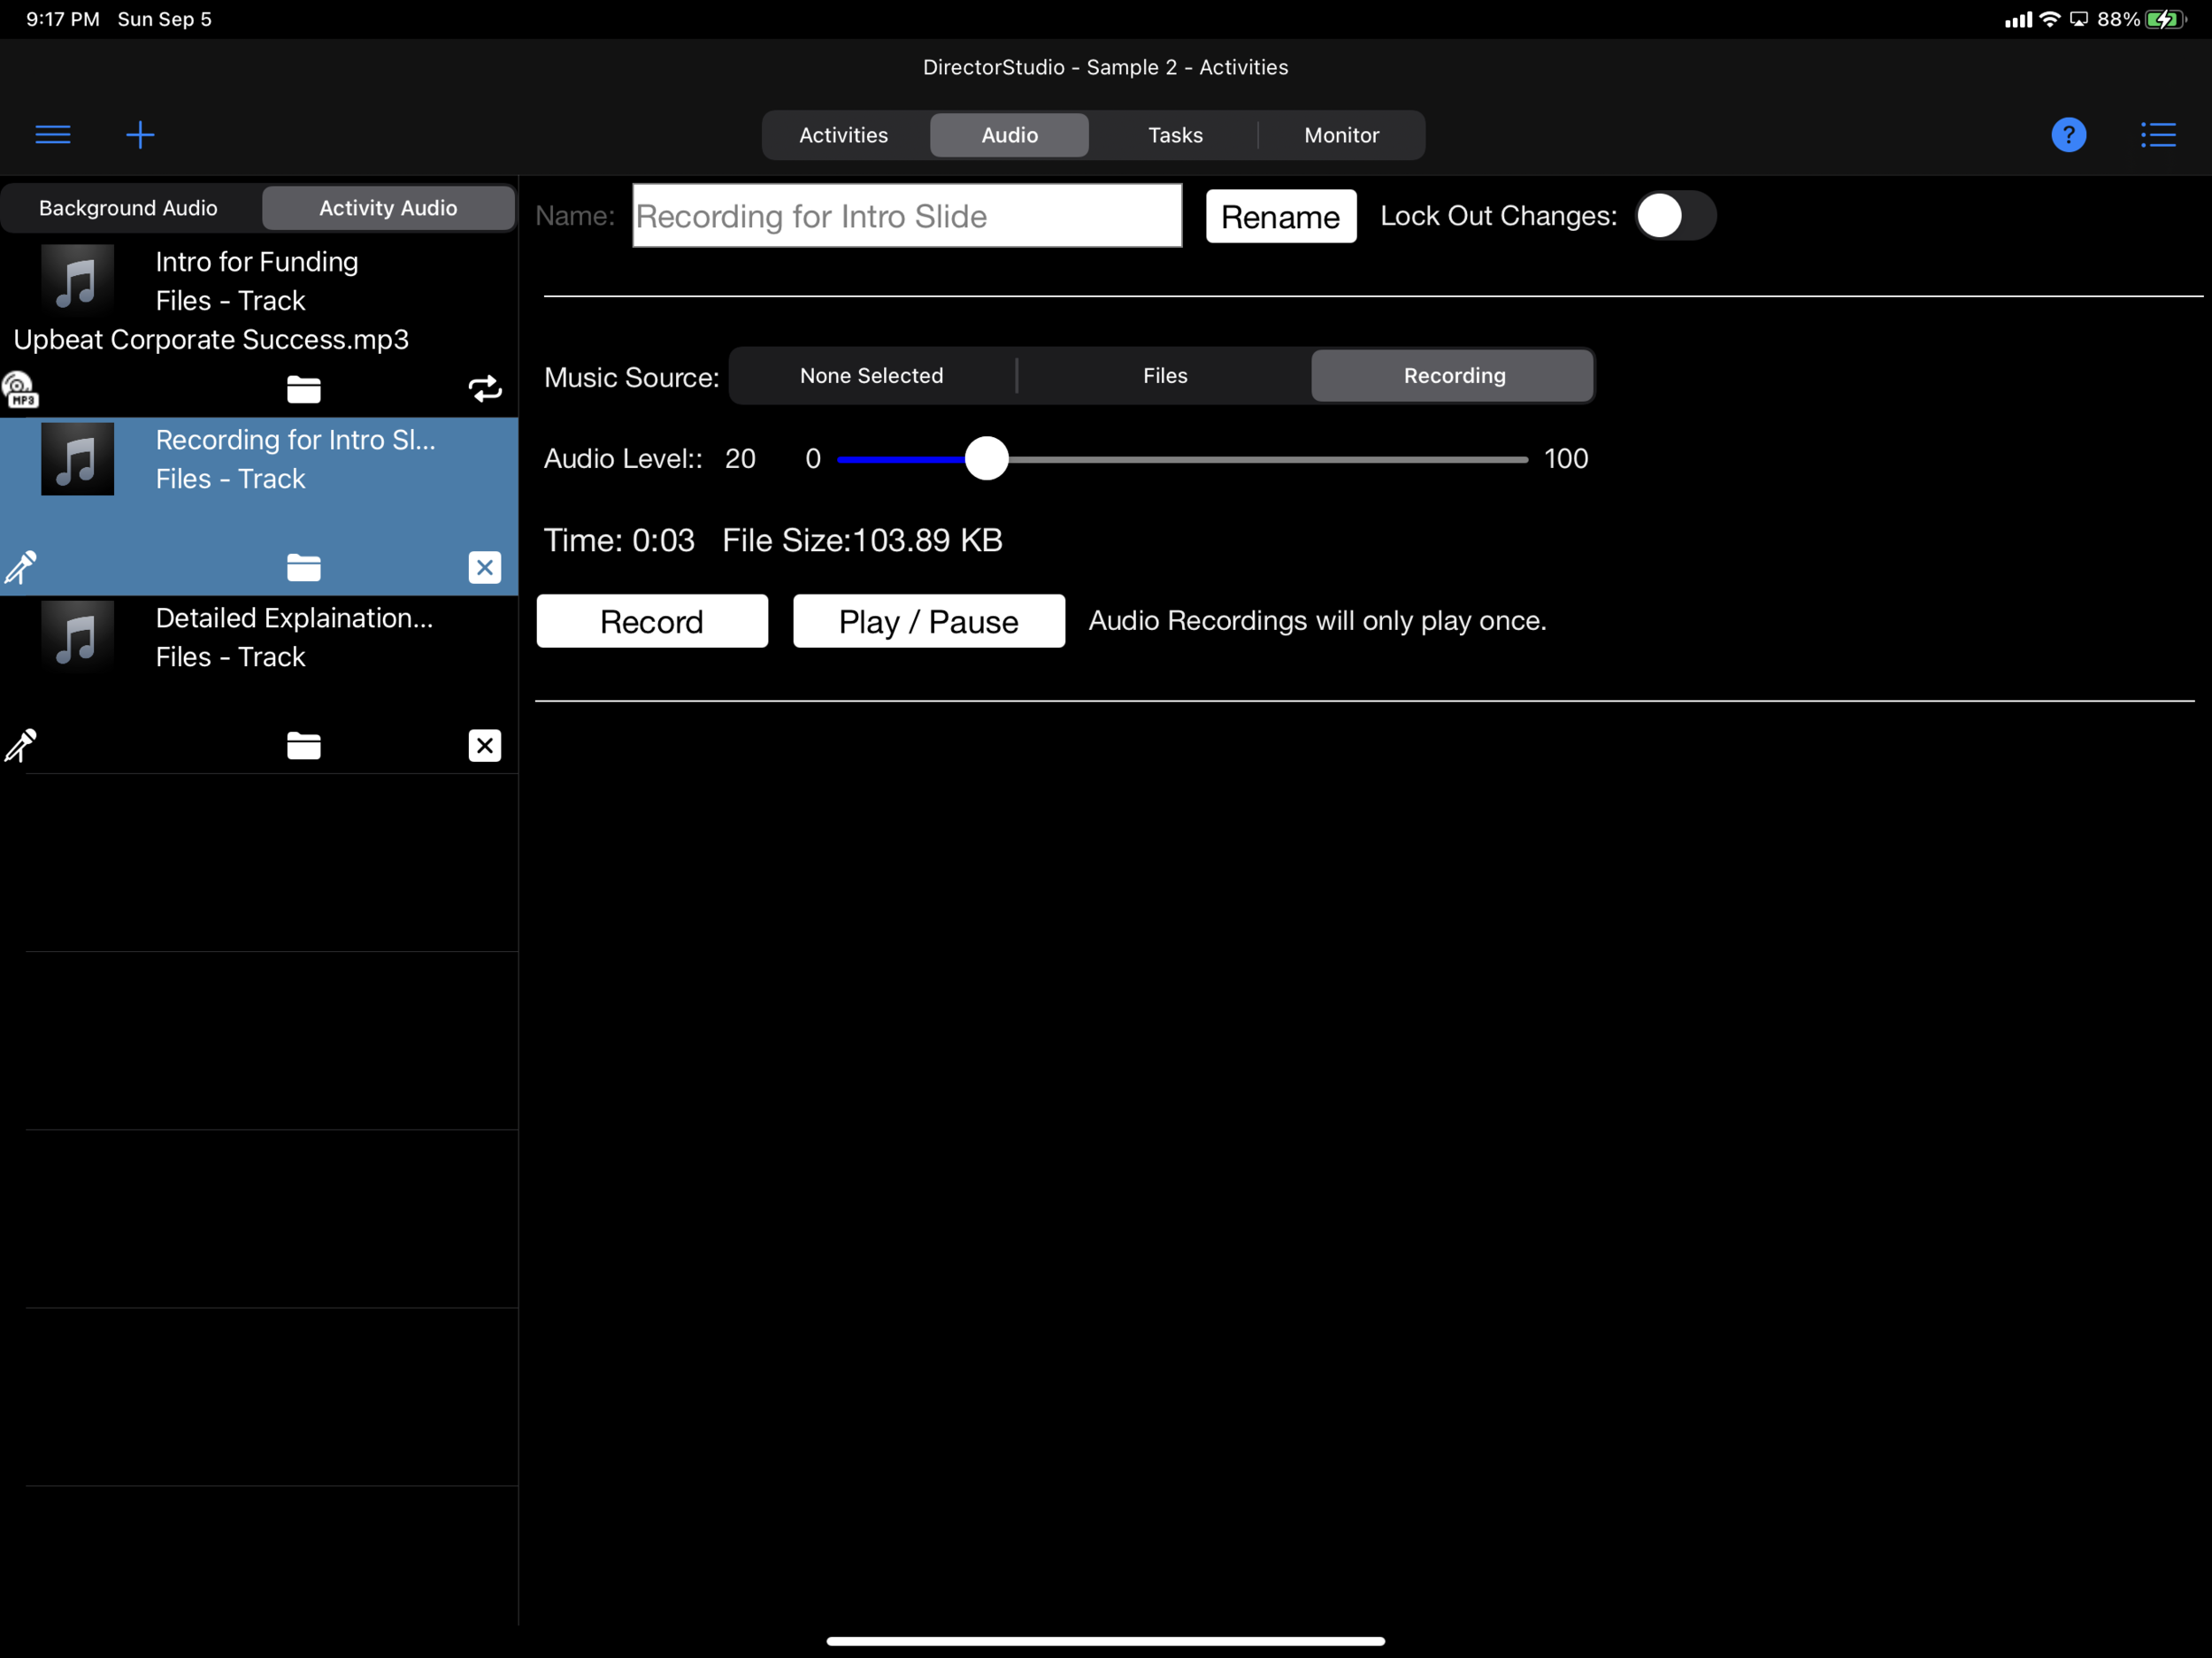Click the Play / Pause button

(928, 621)
